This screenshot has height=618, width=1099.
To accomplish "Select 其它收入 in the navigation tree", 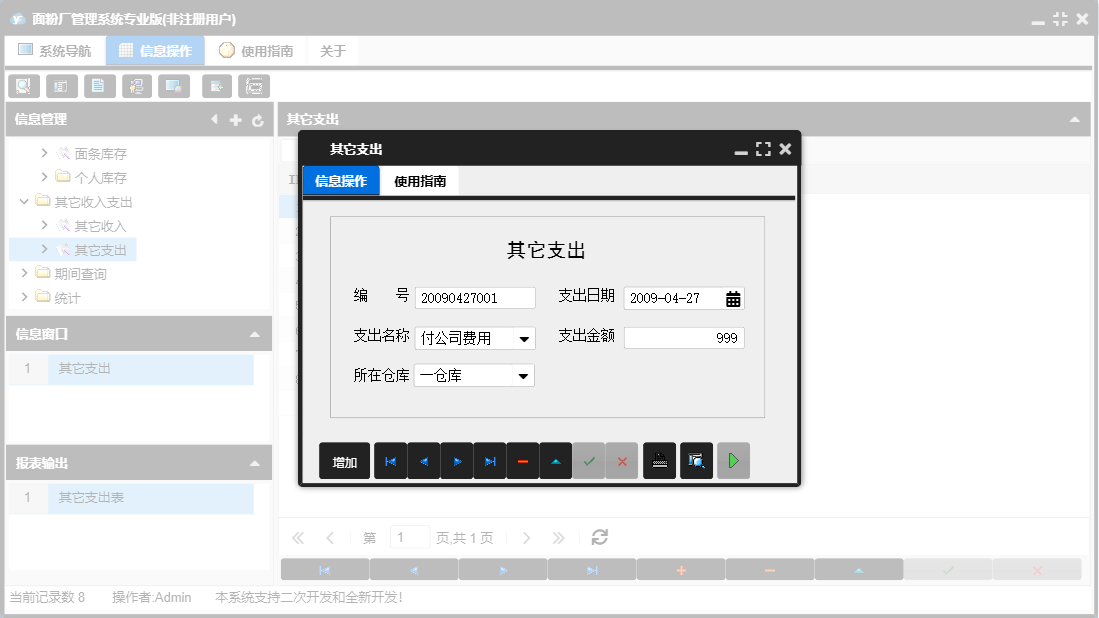I will (x=100, y=225).
